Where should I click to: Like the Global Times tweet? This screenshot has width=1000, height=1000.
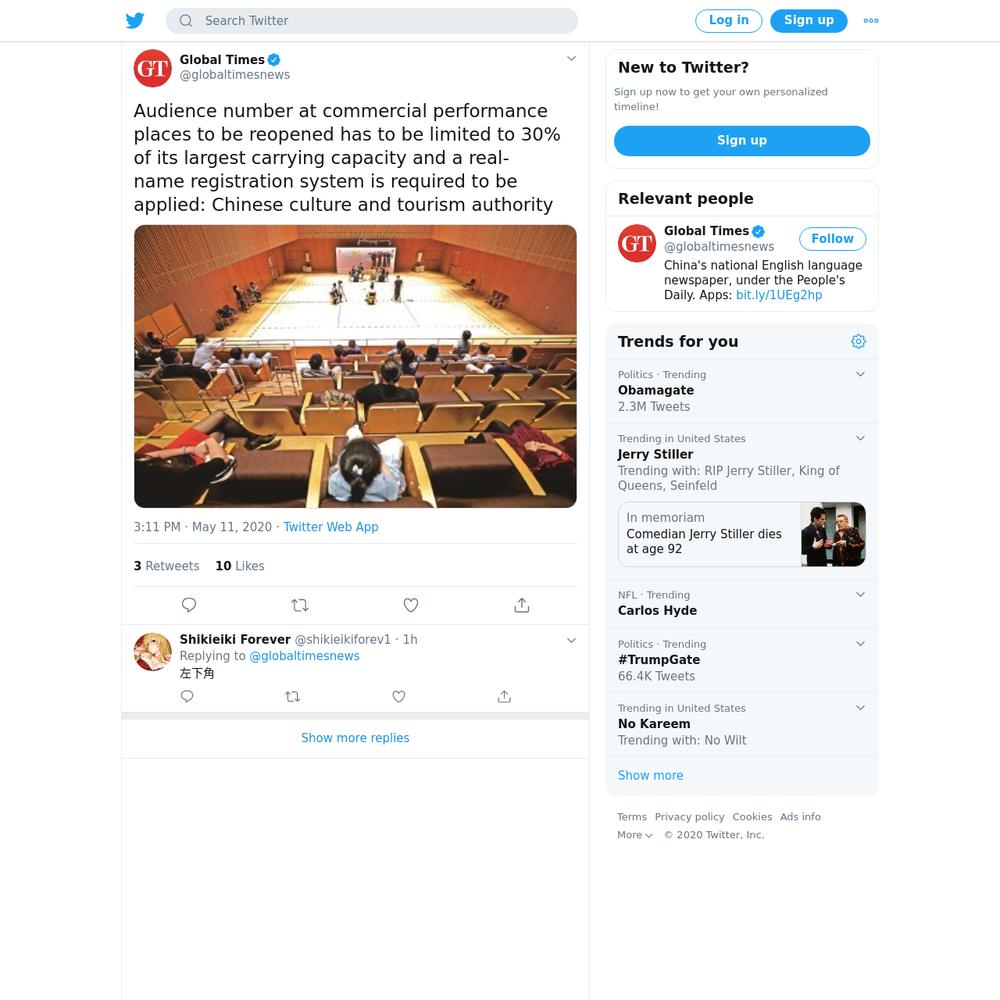pyautogui.click(x=411, y=605)
